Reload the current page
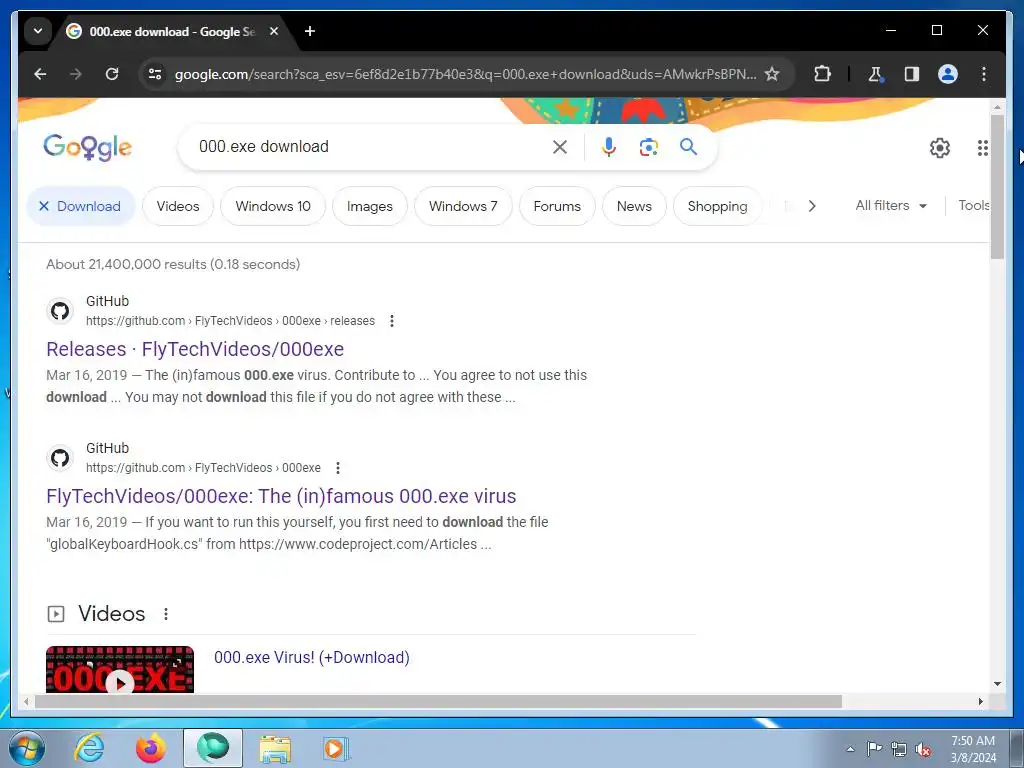 (112, 74)
